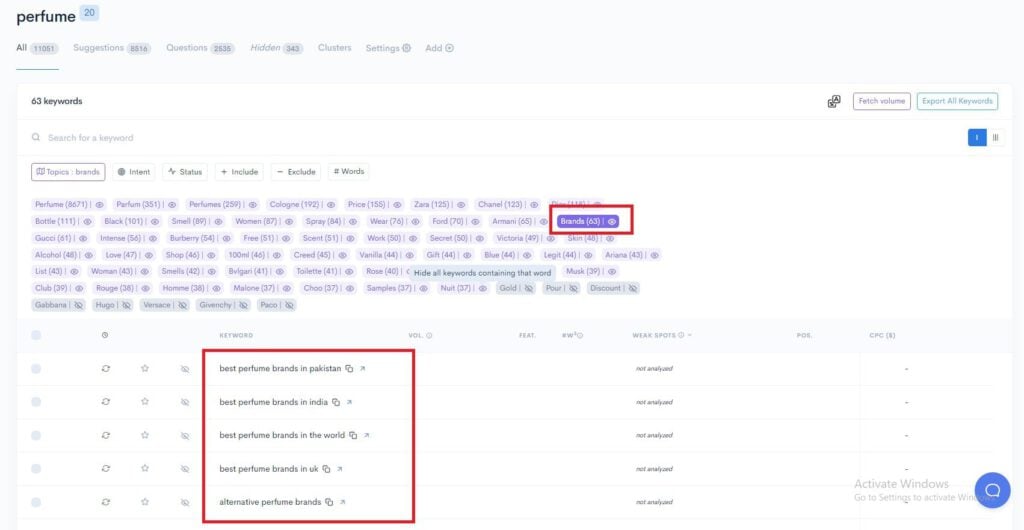Copy the keyword 'best perfume brands in pakistan'
The image size is (1024, 530).
349,369
